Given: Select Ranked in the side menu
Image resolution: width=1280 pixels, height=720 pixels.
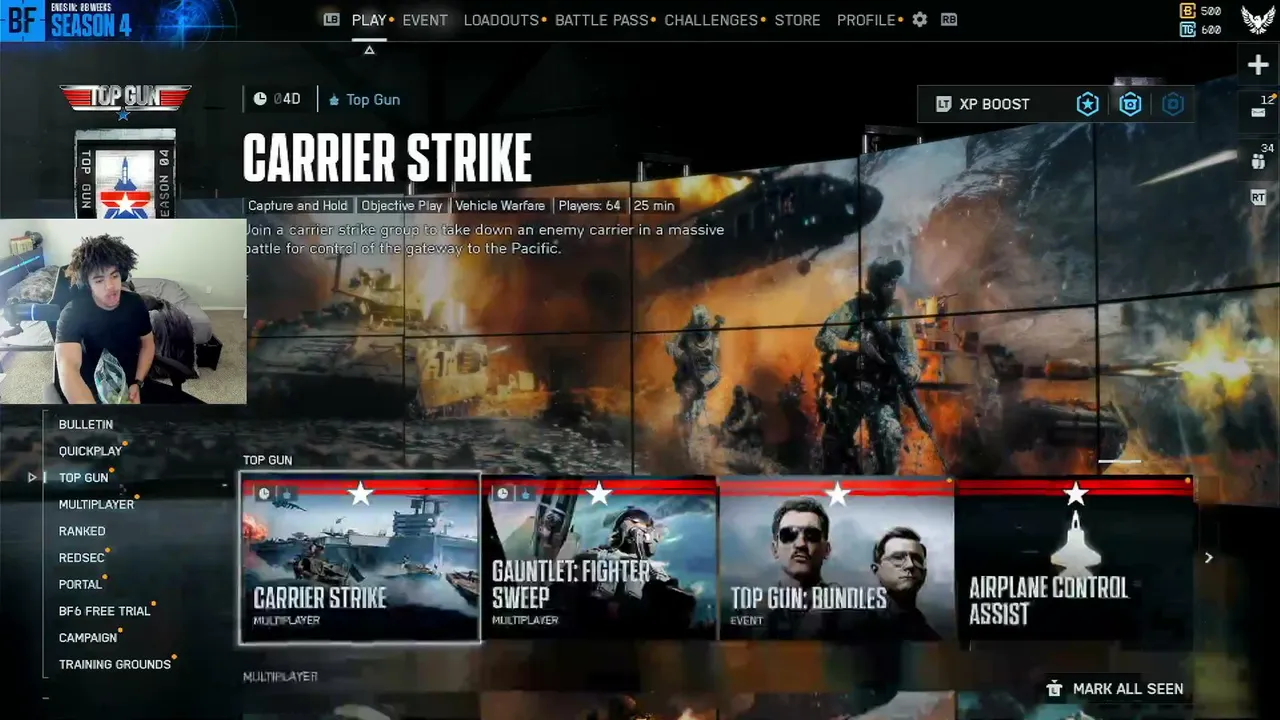Looking at the screenshot, I should click(82, 531).
